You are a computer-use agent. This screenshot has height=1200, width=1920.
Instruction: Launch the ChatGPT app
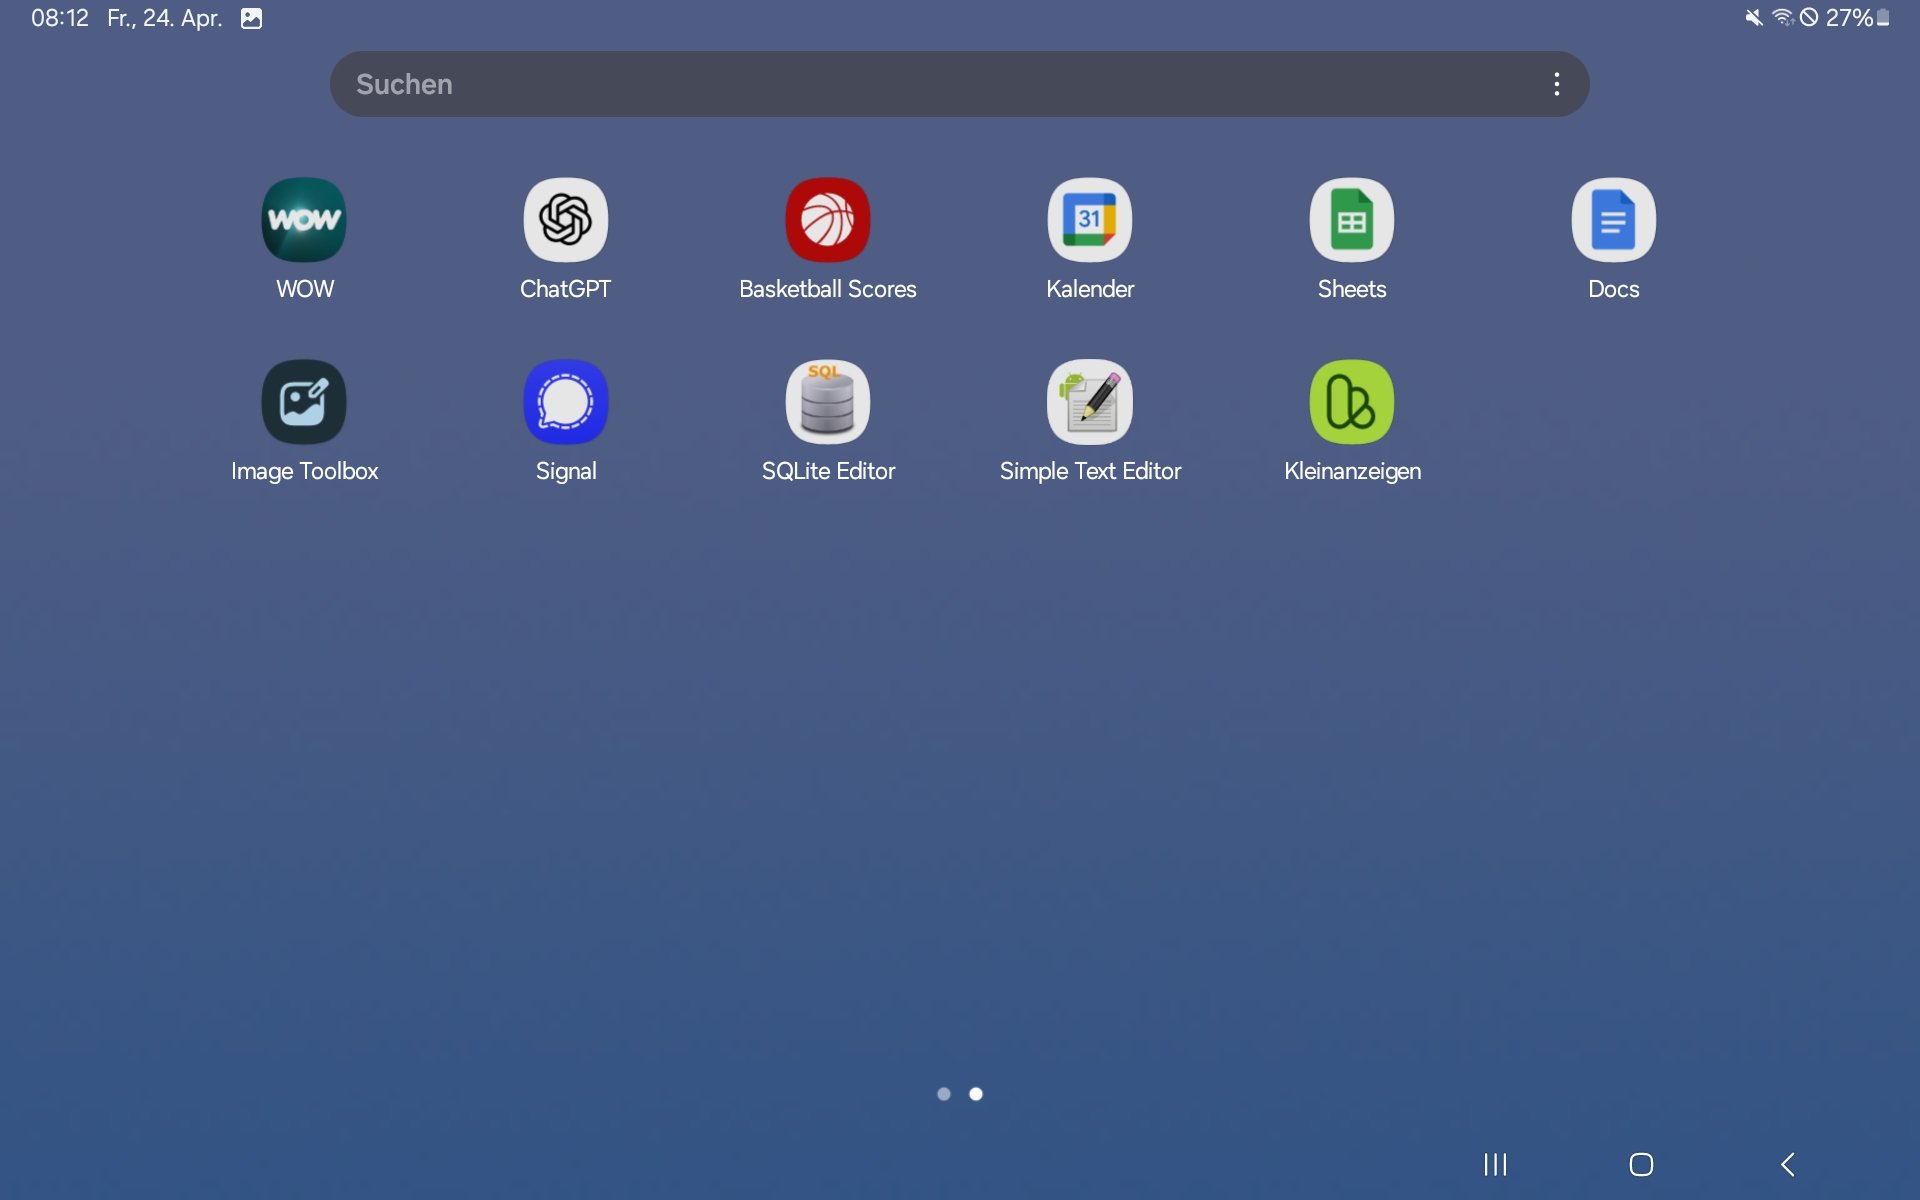tap(565, 220)
